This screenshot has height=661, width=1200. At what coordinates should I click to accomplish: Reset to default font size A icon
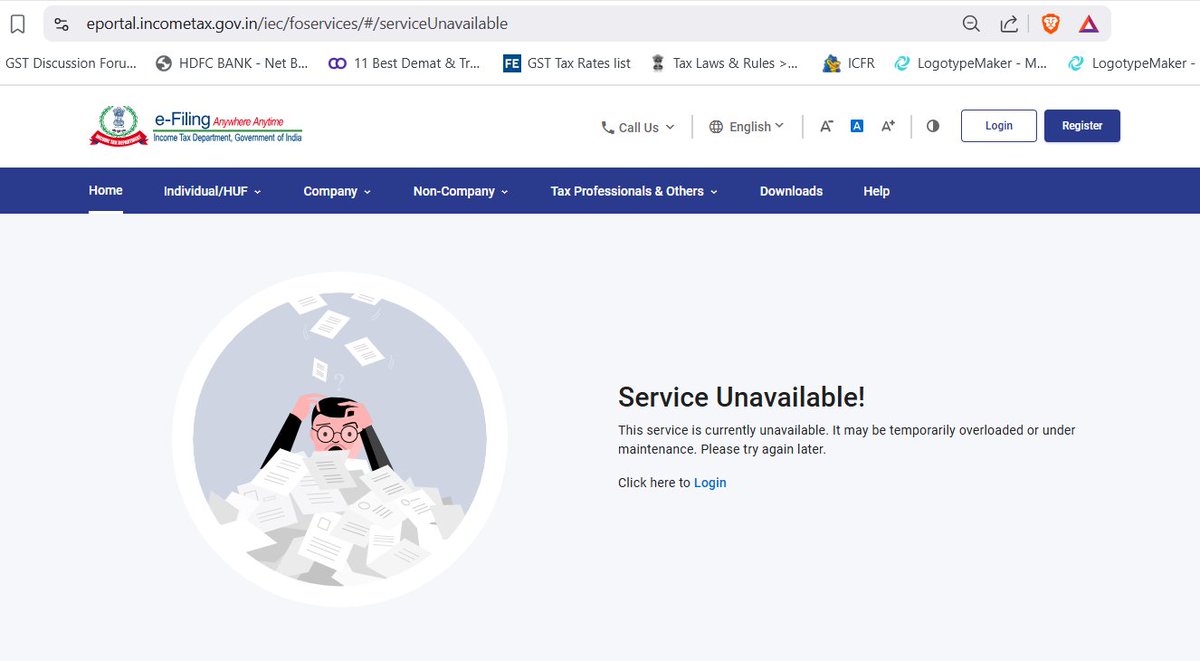tap(857, 126)
